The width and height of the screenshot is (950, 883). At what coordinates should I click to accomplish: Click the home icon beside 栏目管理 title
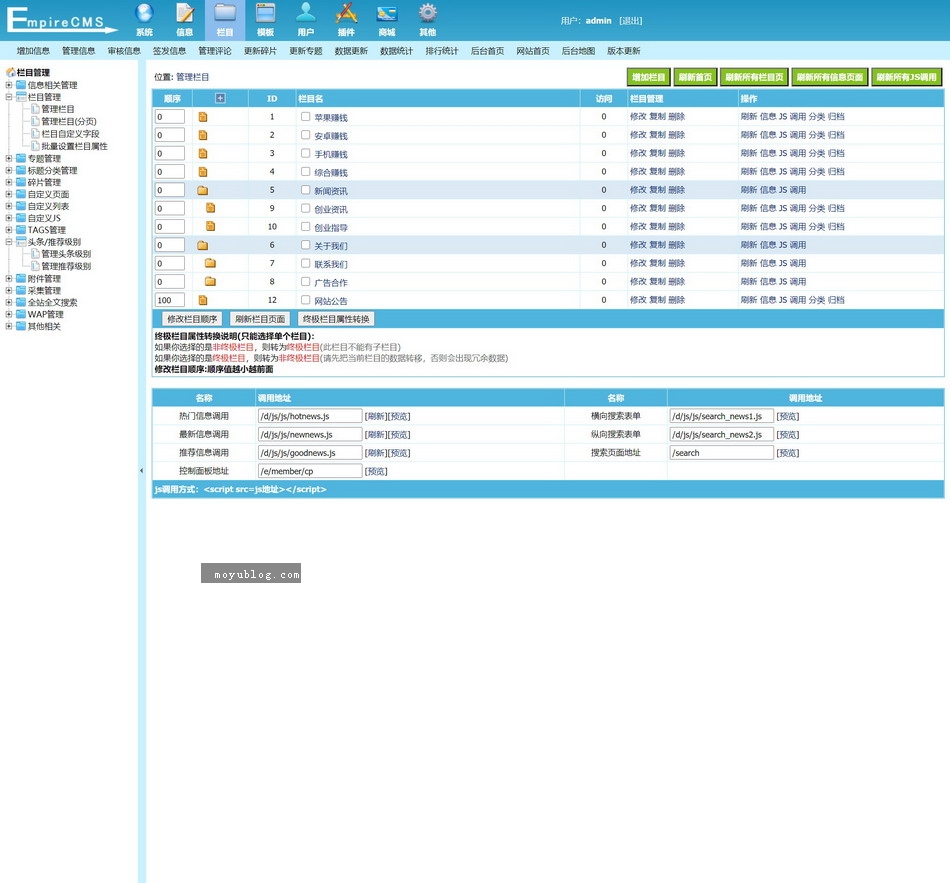tap(10, 72)
